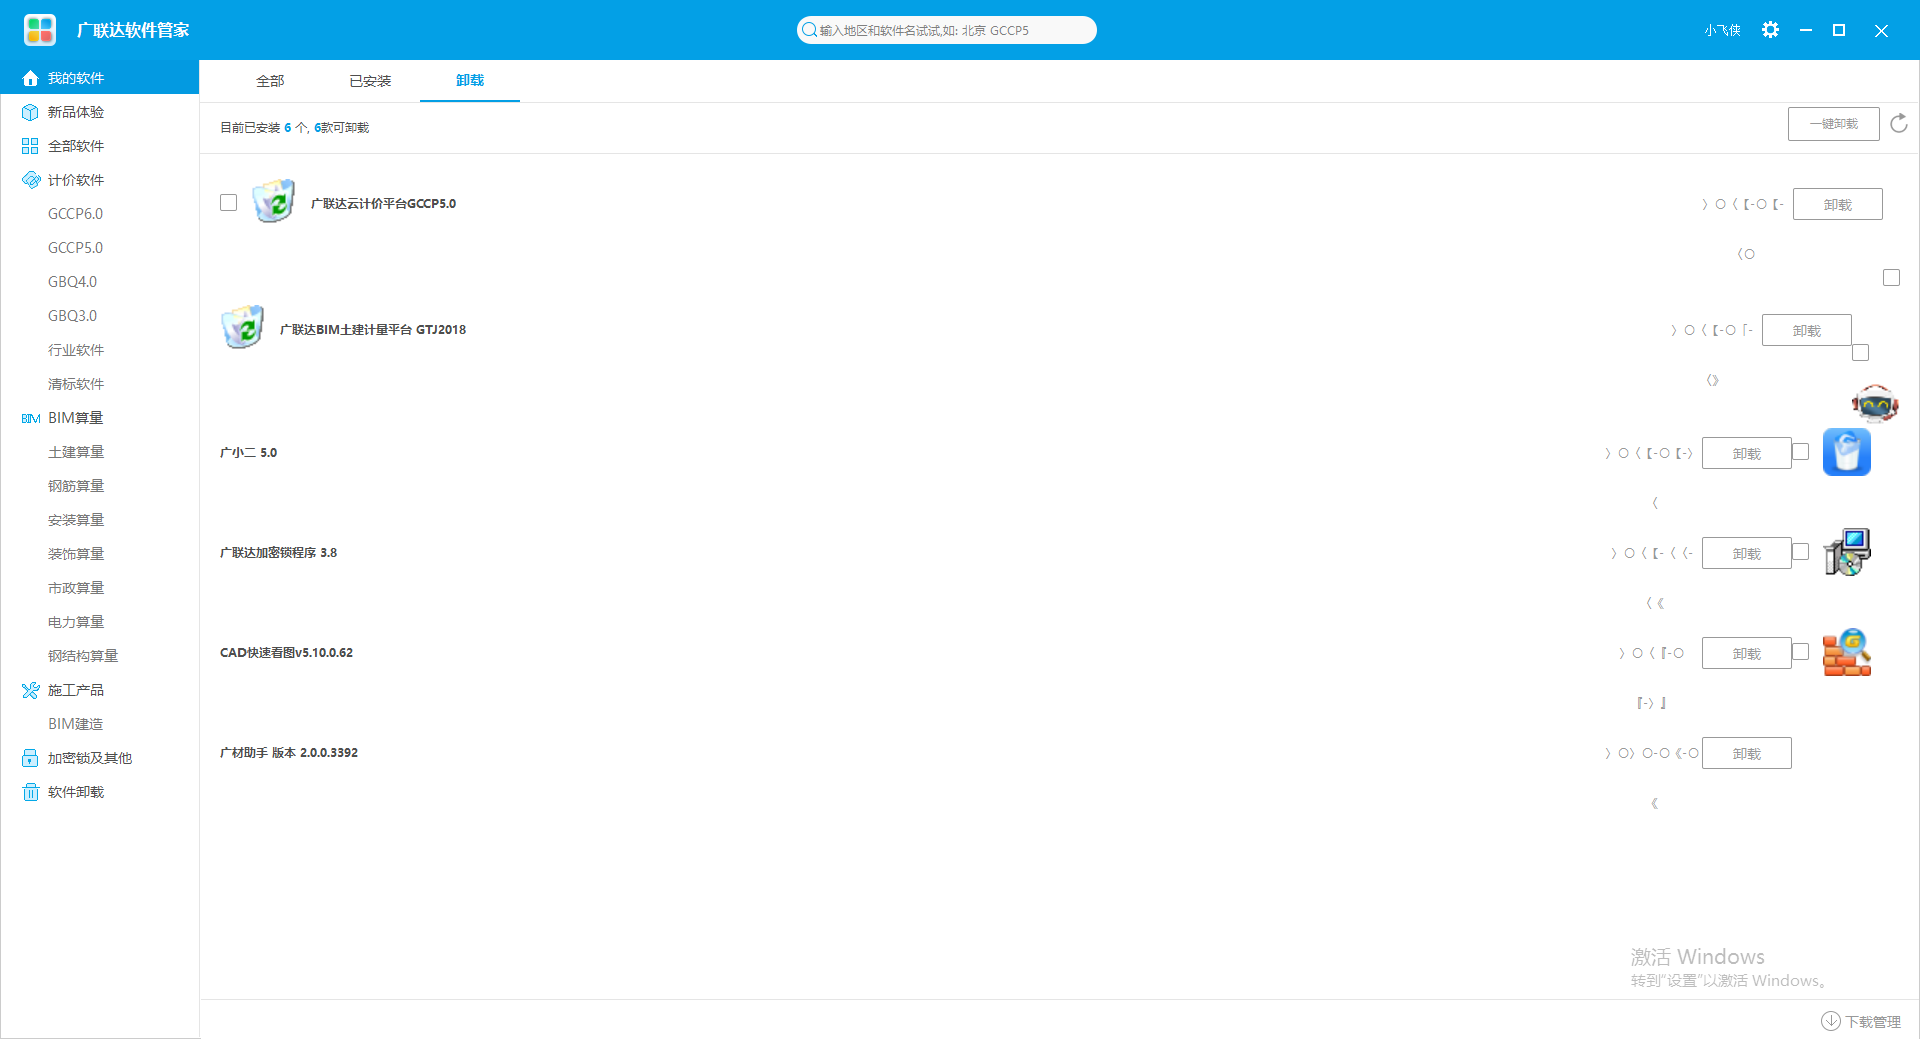Click the 广联达BIM土建计量平台 GTJ2018 recycle-bin icon
Screen dimensions: 1920x1040
242,327
